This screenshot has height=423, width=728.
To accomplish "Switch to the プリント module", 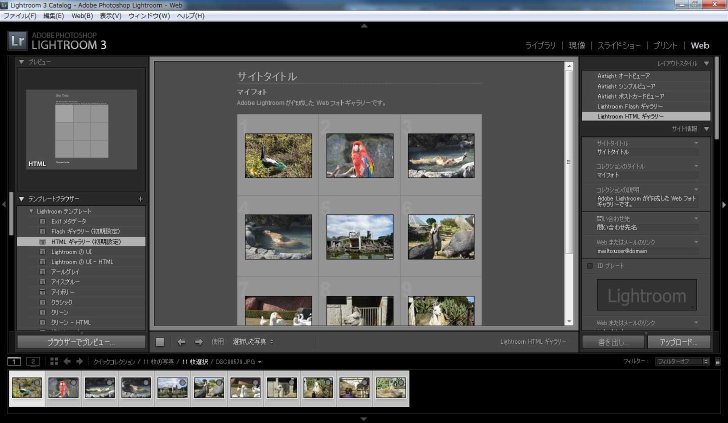I will (665, 46).
